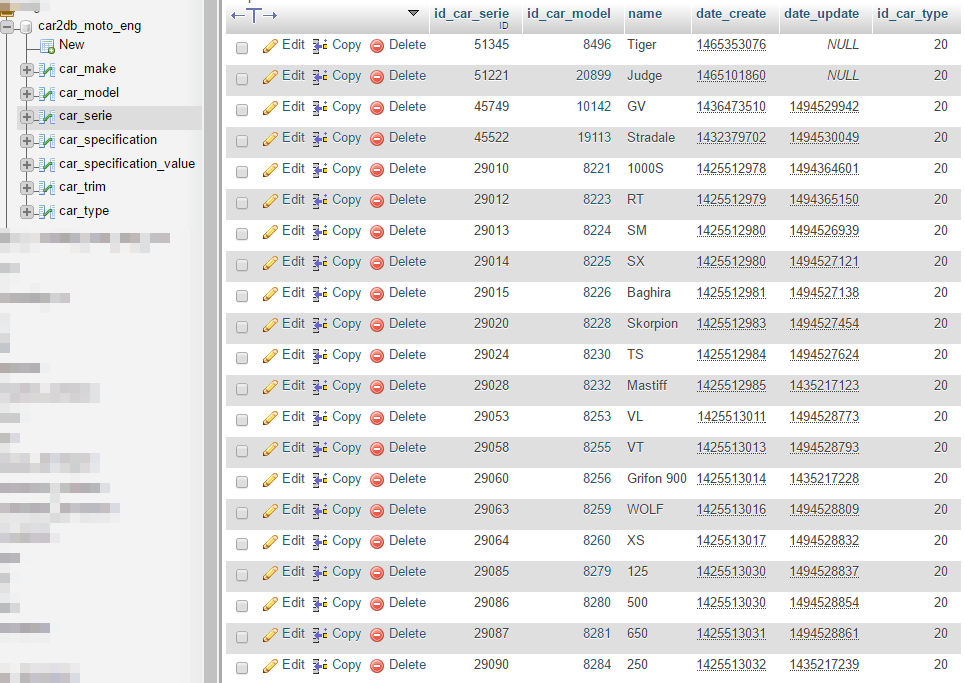Click the pencil Edit icon for Tiger row
965x683 pixels.
(x=270, y=46)
